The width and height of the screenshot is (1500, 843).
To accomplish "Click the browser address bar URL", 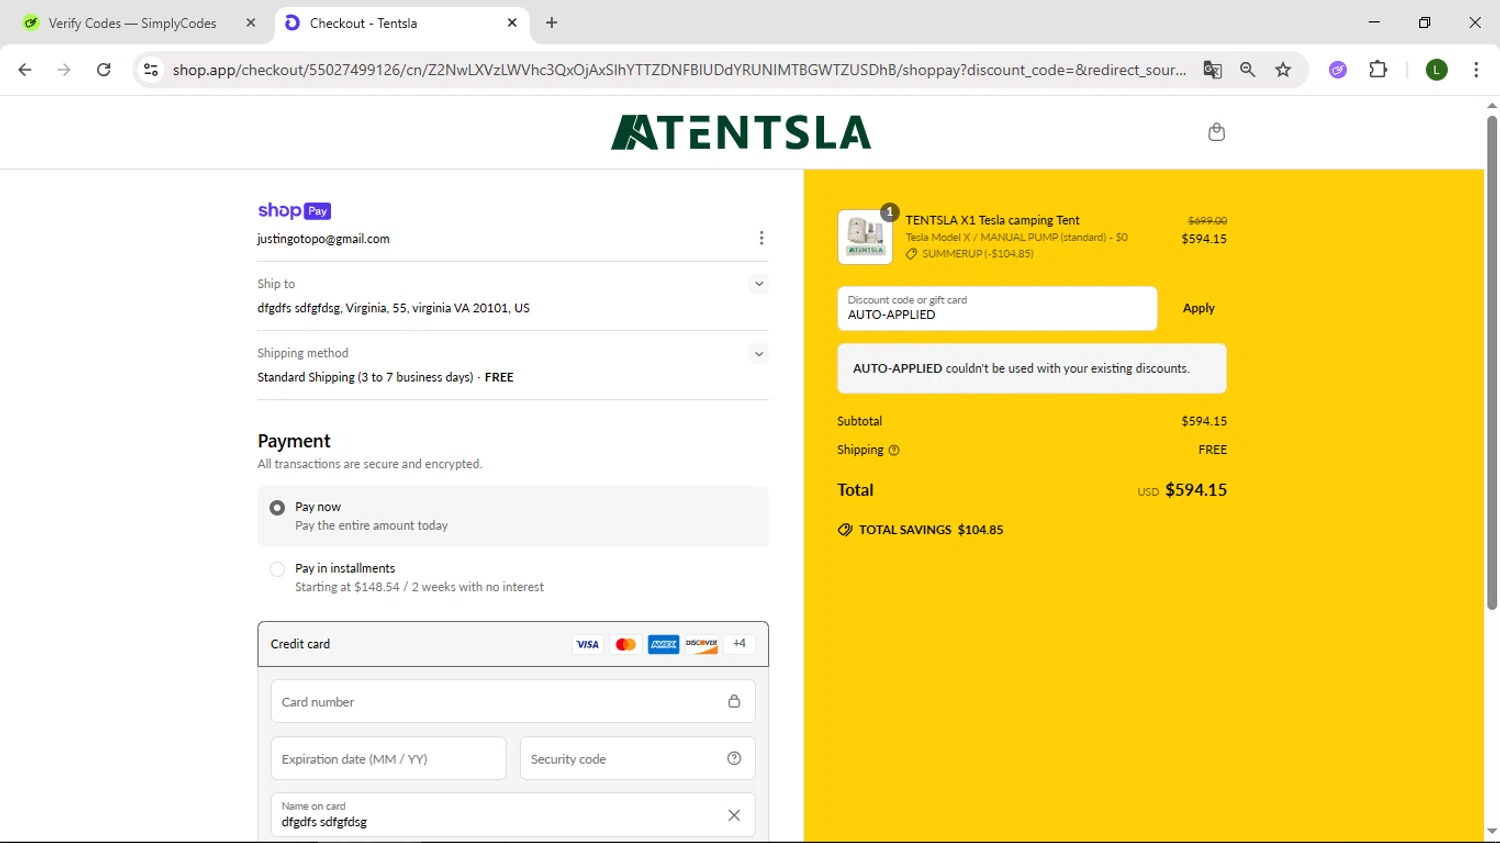I will pos(679,69).
